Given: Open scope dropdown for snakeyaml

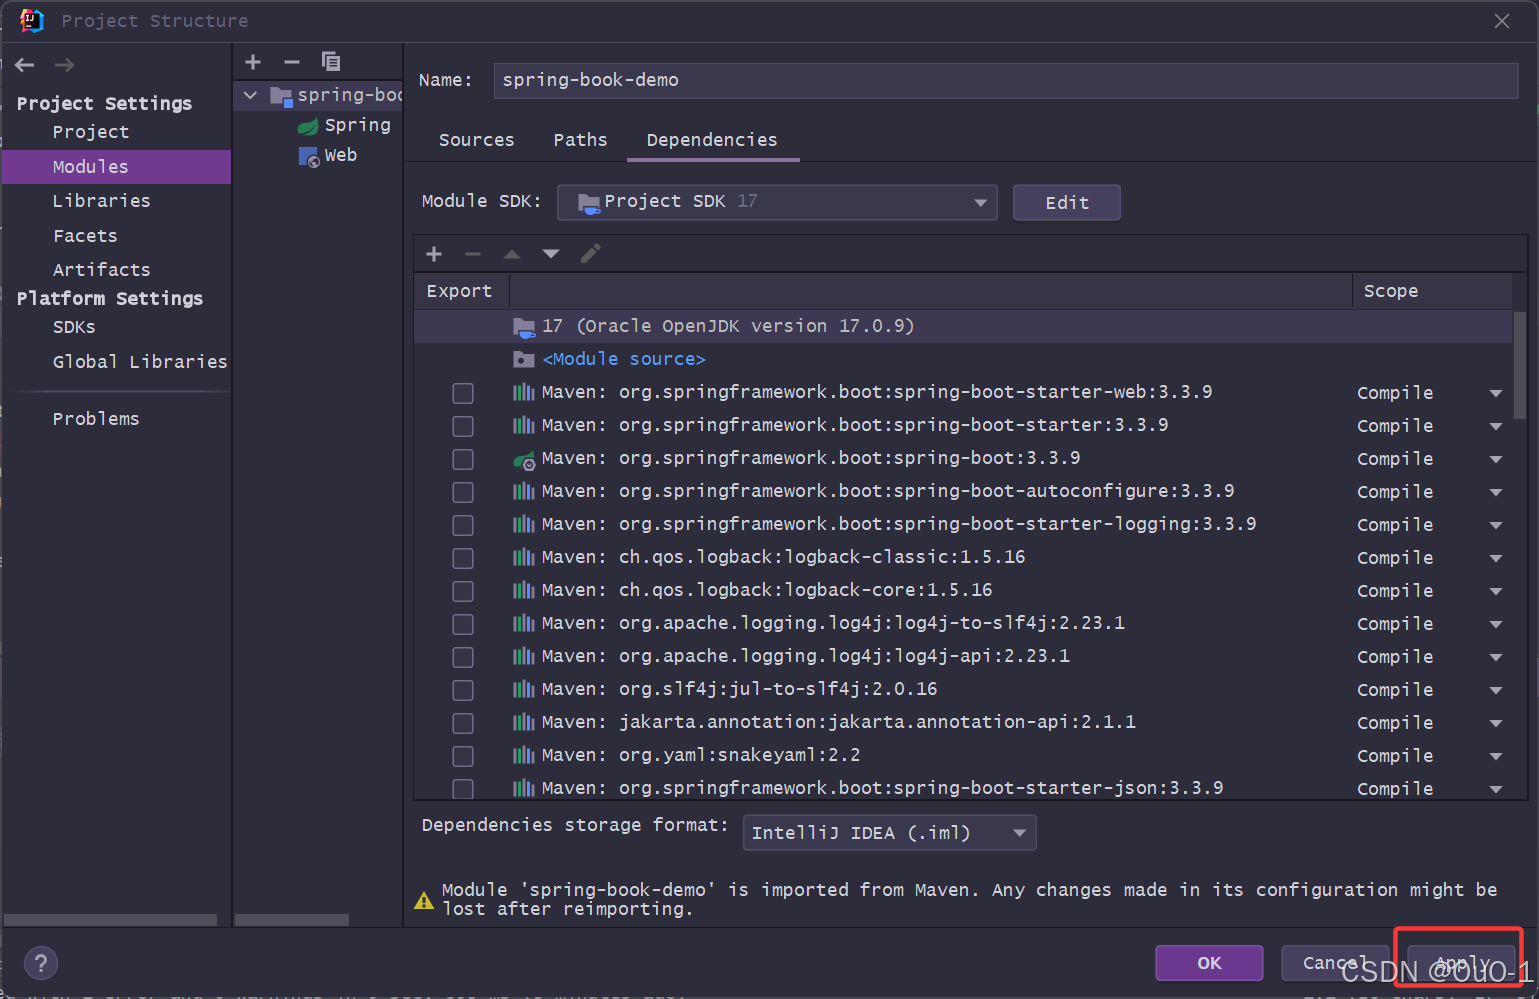Looking at the screenshot, I should pos(1496,756).
